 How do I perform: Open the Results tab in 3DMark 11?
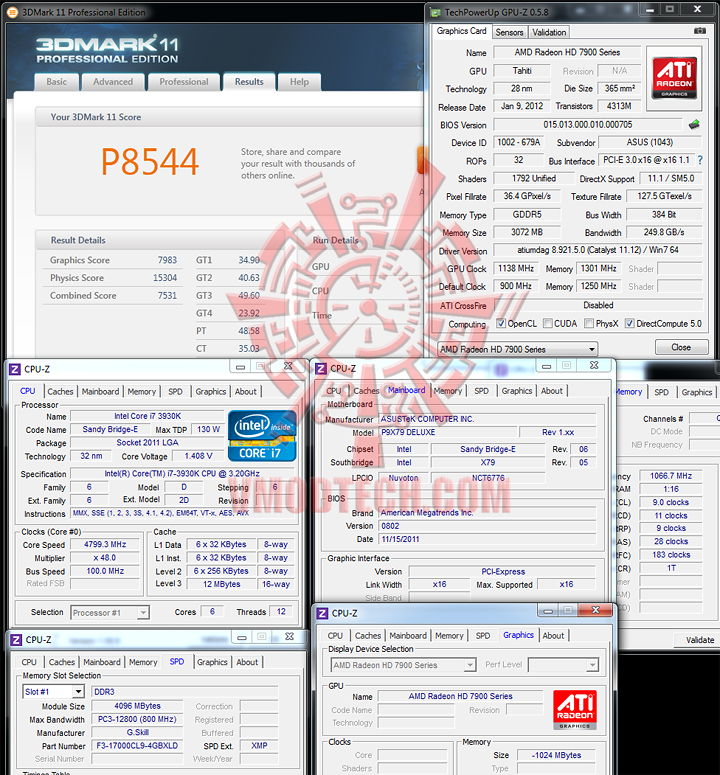tap(249, 82)
